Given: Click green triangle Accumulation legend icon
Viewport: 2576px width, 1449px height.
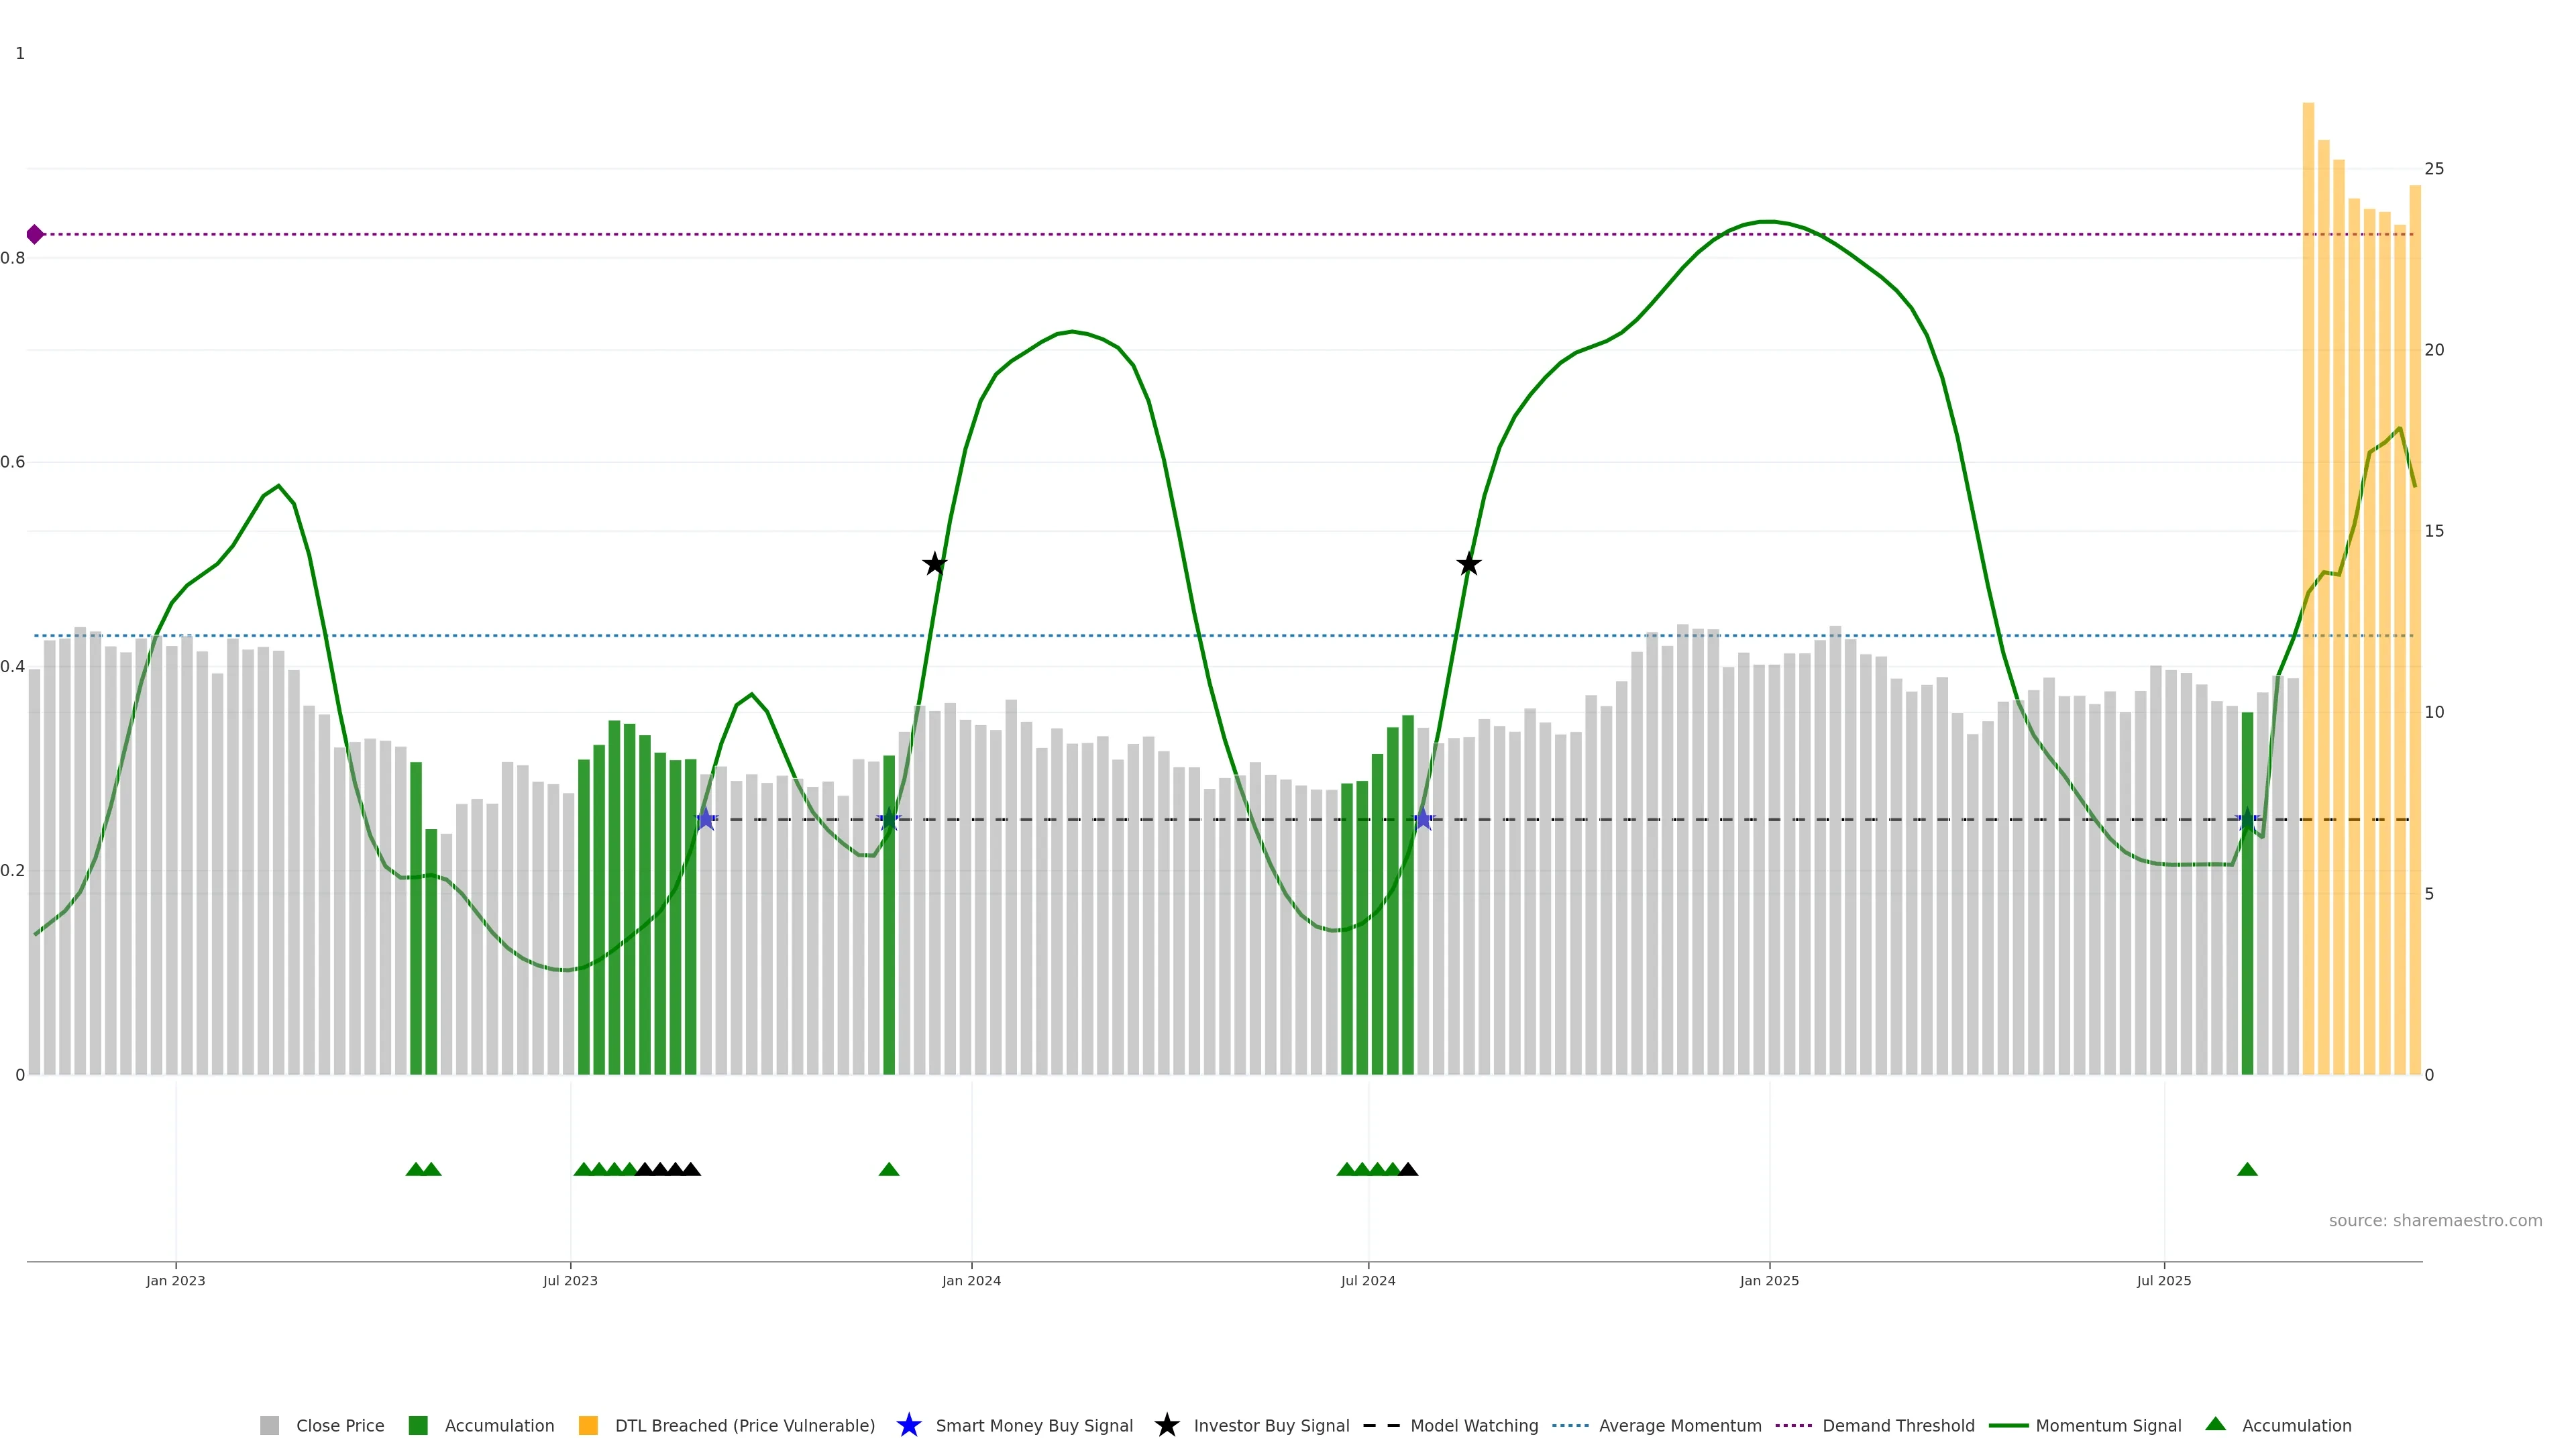Looking at the screenshot, I should (x=2215, y=1424).
